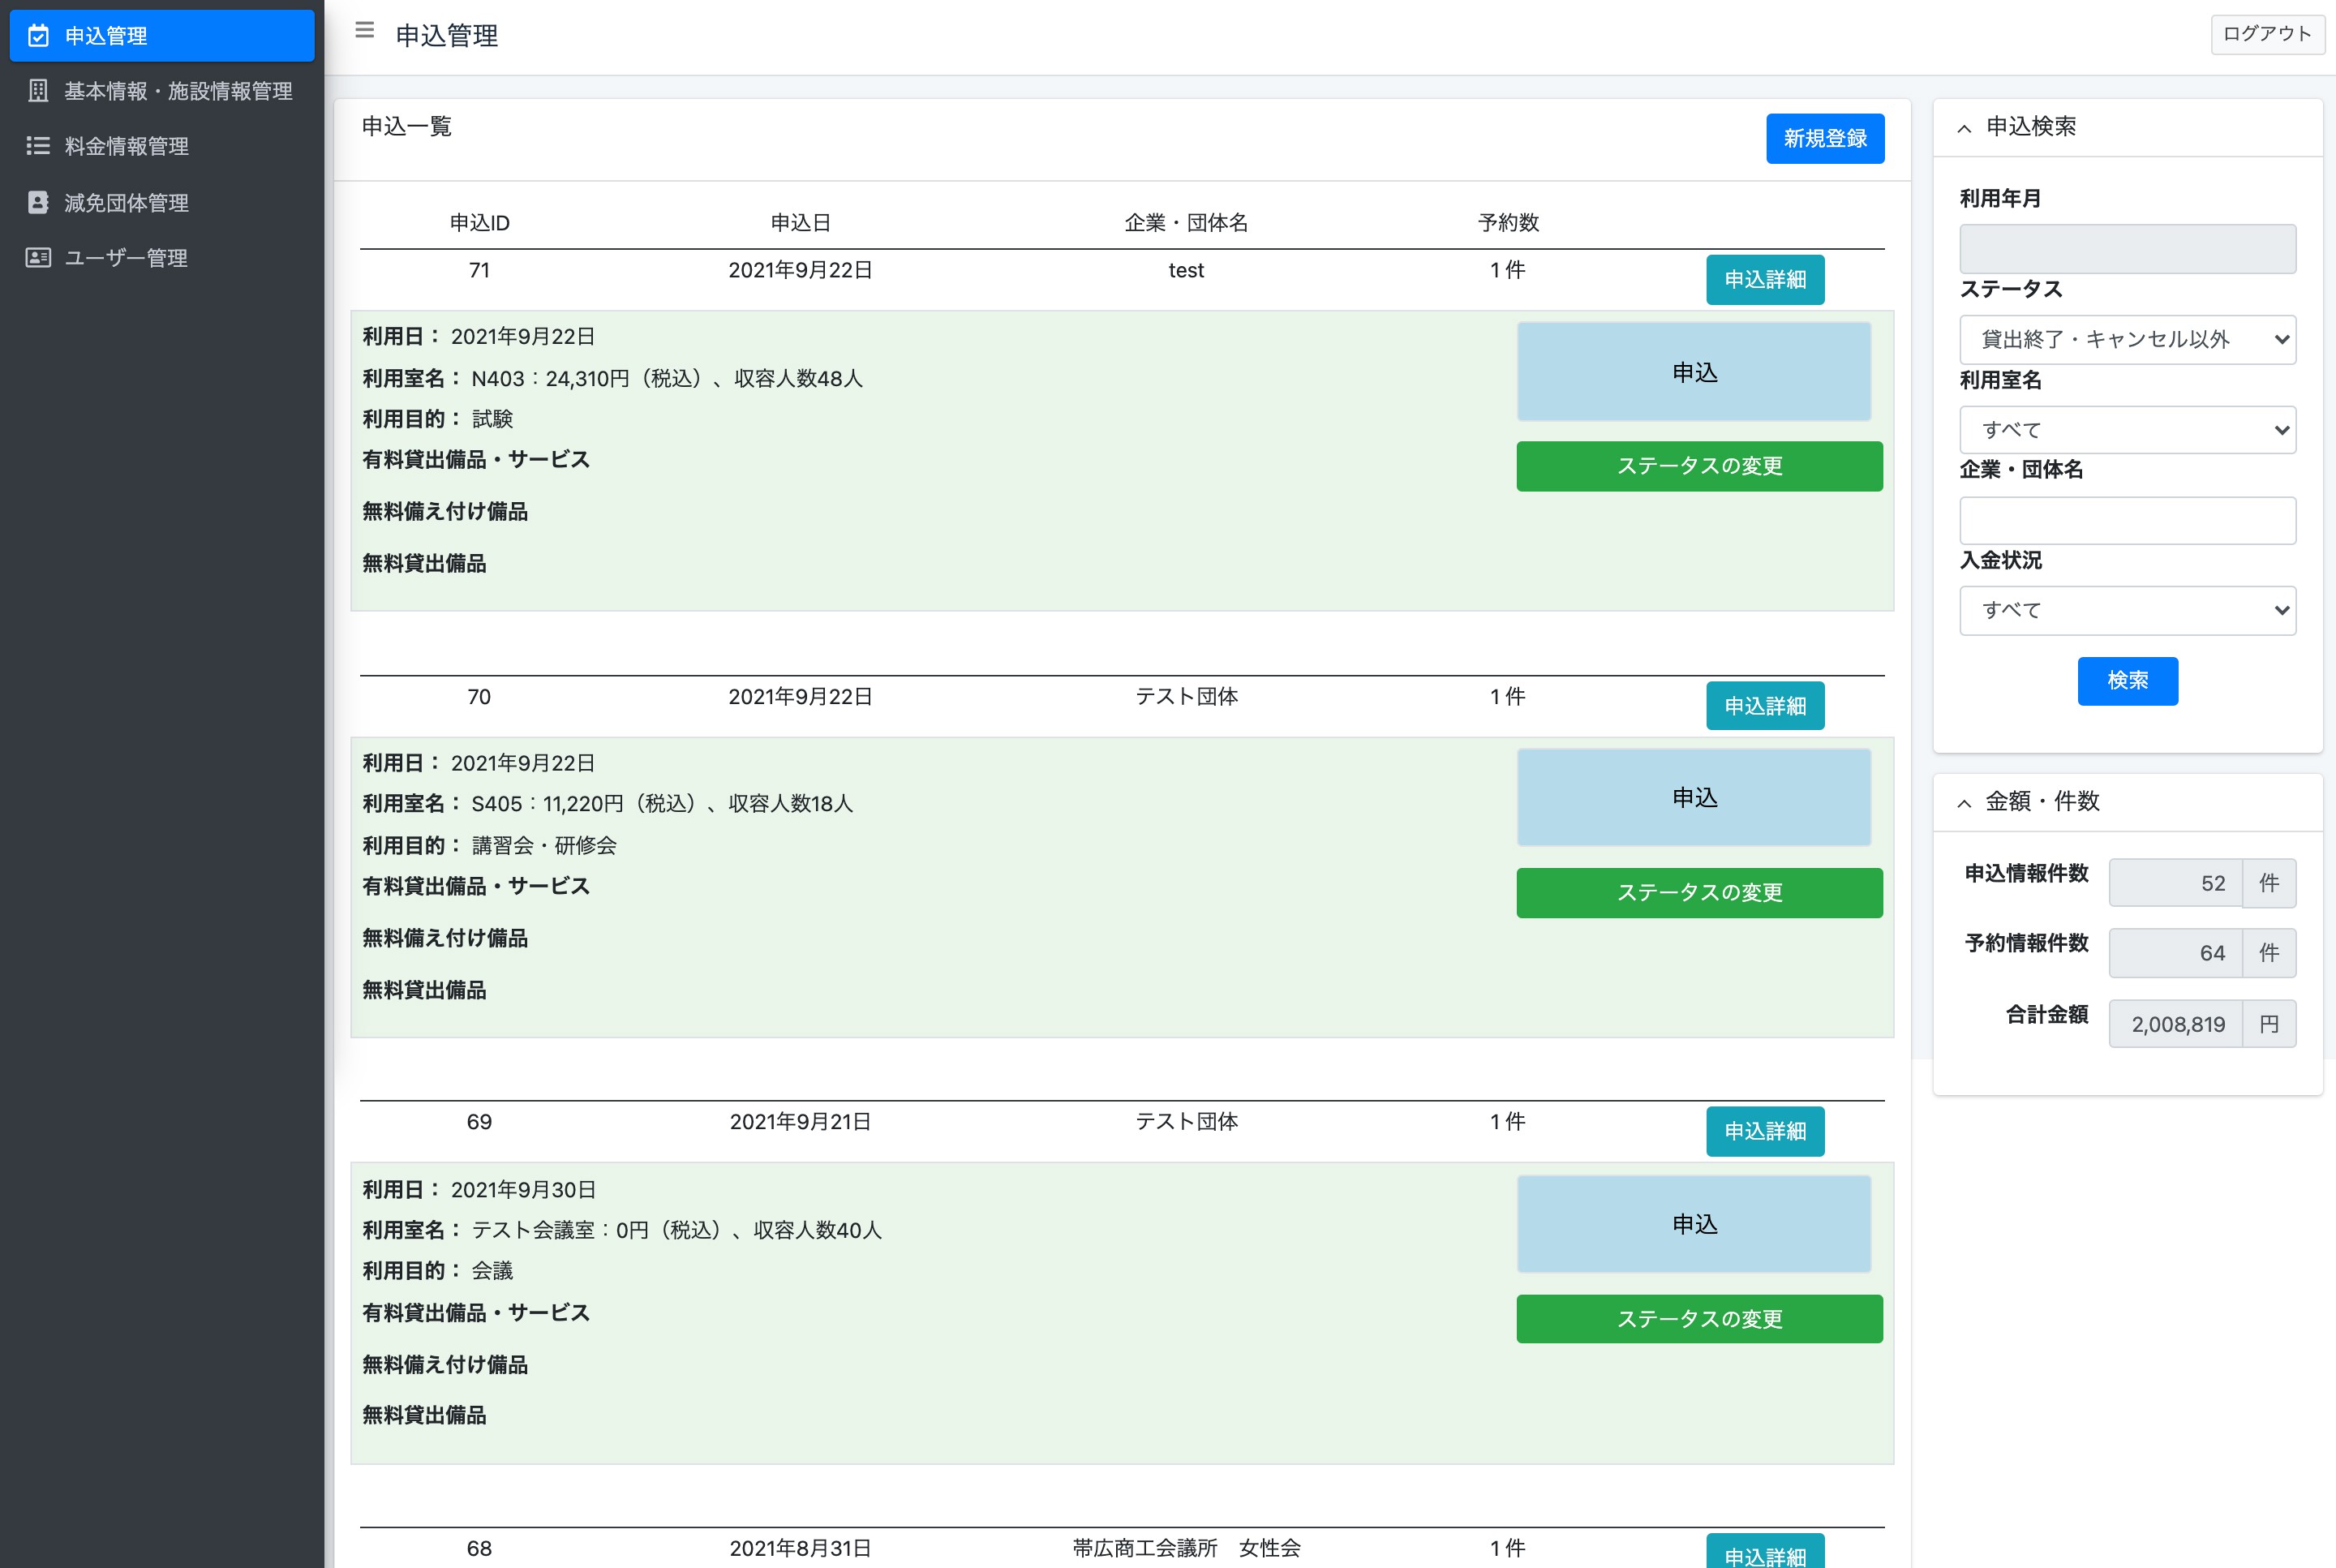
Task: Click the contact icon for 減免団体管理
Action: 38,203
